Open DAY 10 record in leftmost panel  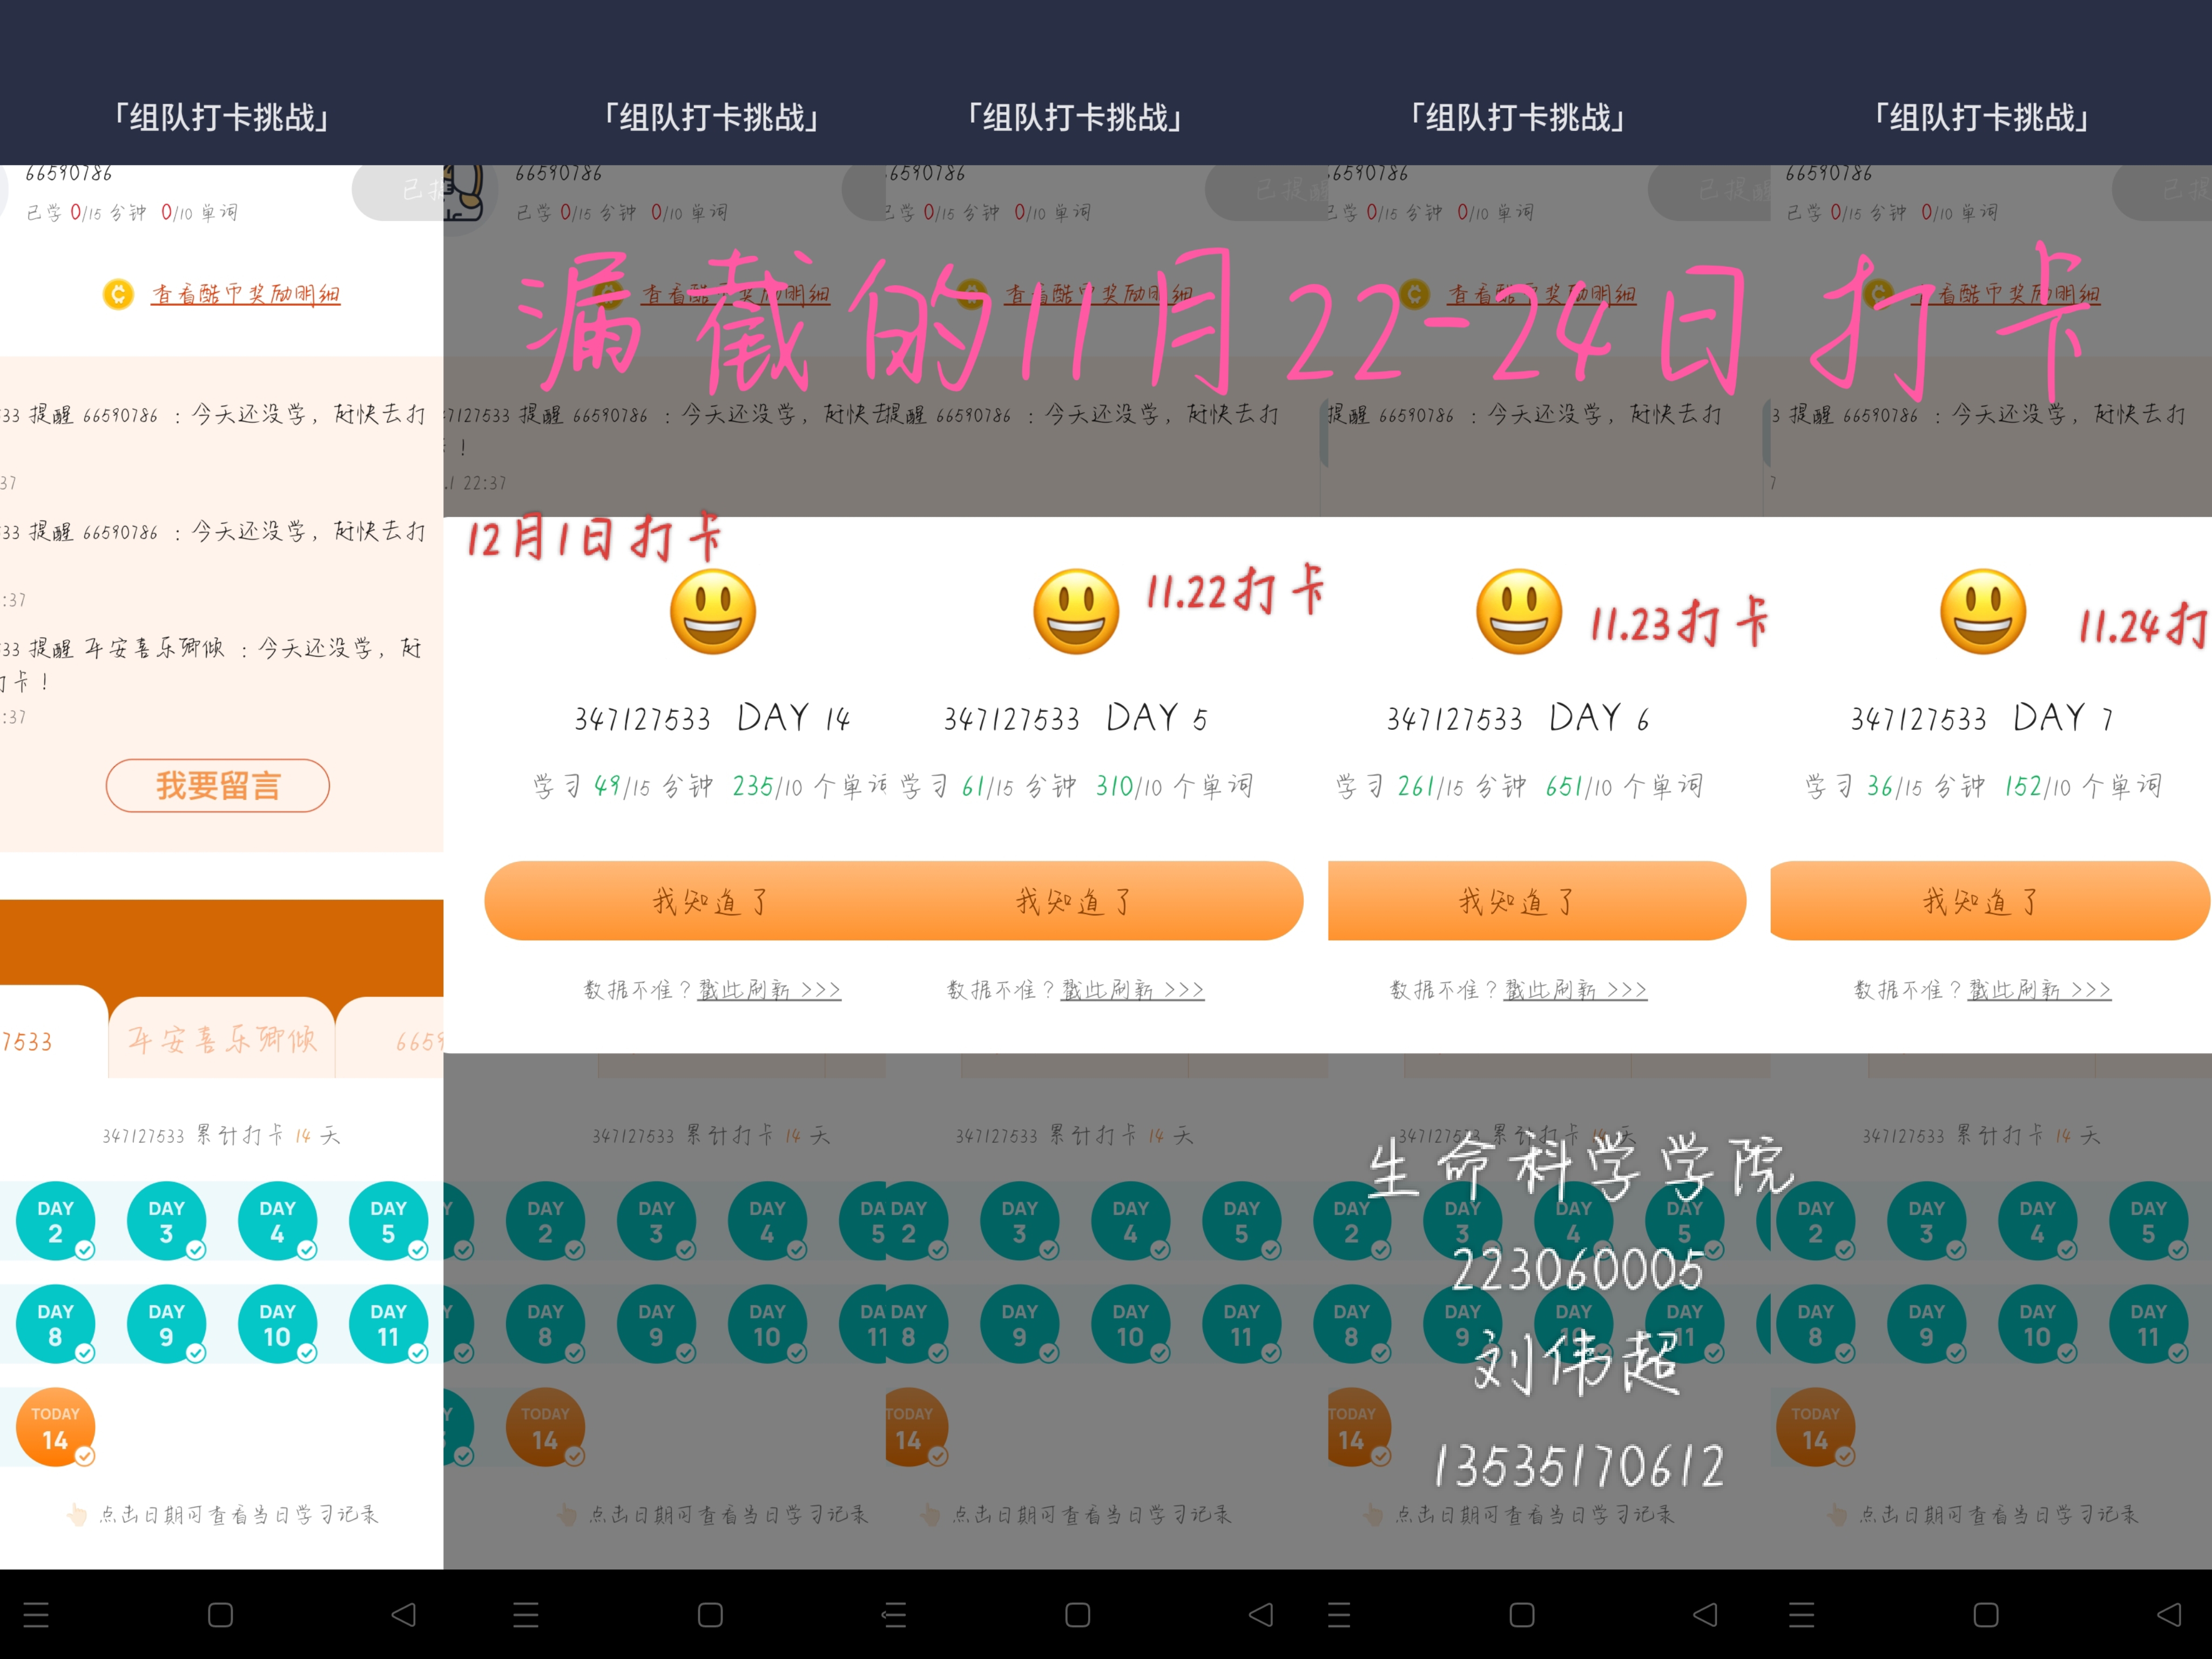pos(278,1324)
